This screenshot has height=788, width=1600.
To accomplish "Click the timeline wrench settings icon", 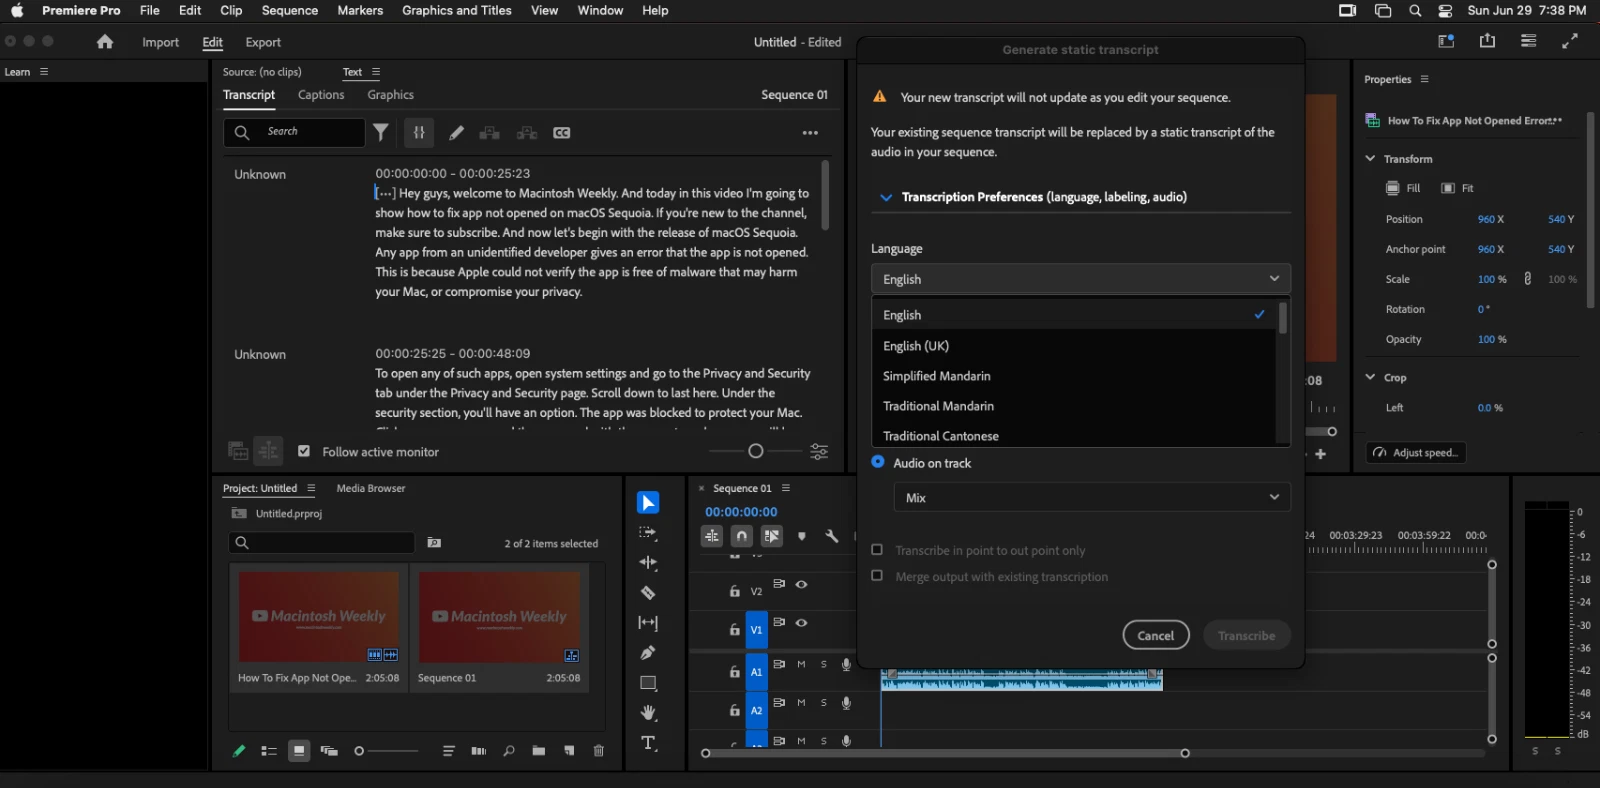I will pyautogui.click(x=831, y=536).
